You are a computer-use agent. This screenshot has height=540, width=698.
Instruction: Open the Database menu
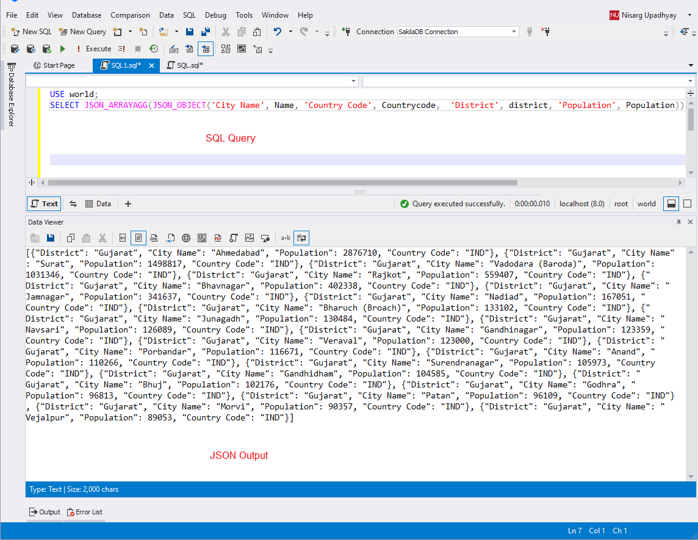pos(86,15)
